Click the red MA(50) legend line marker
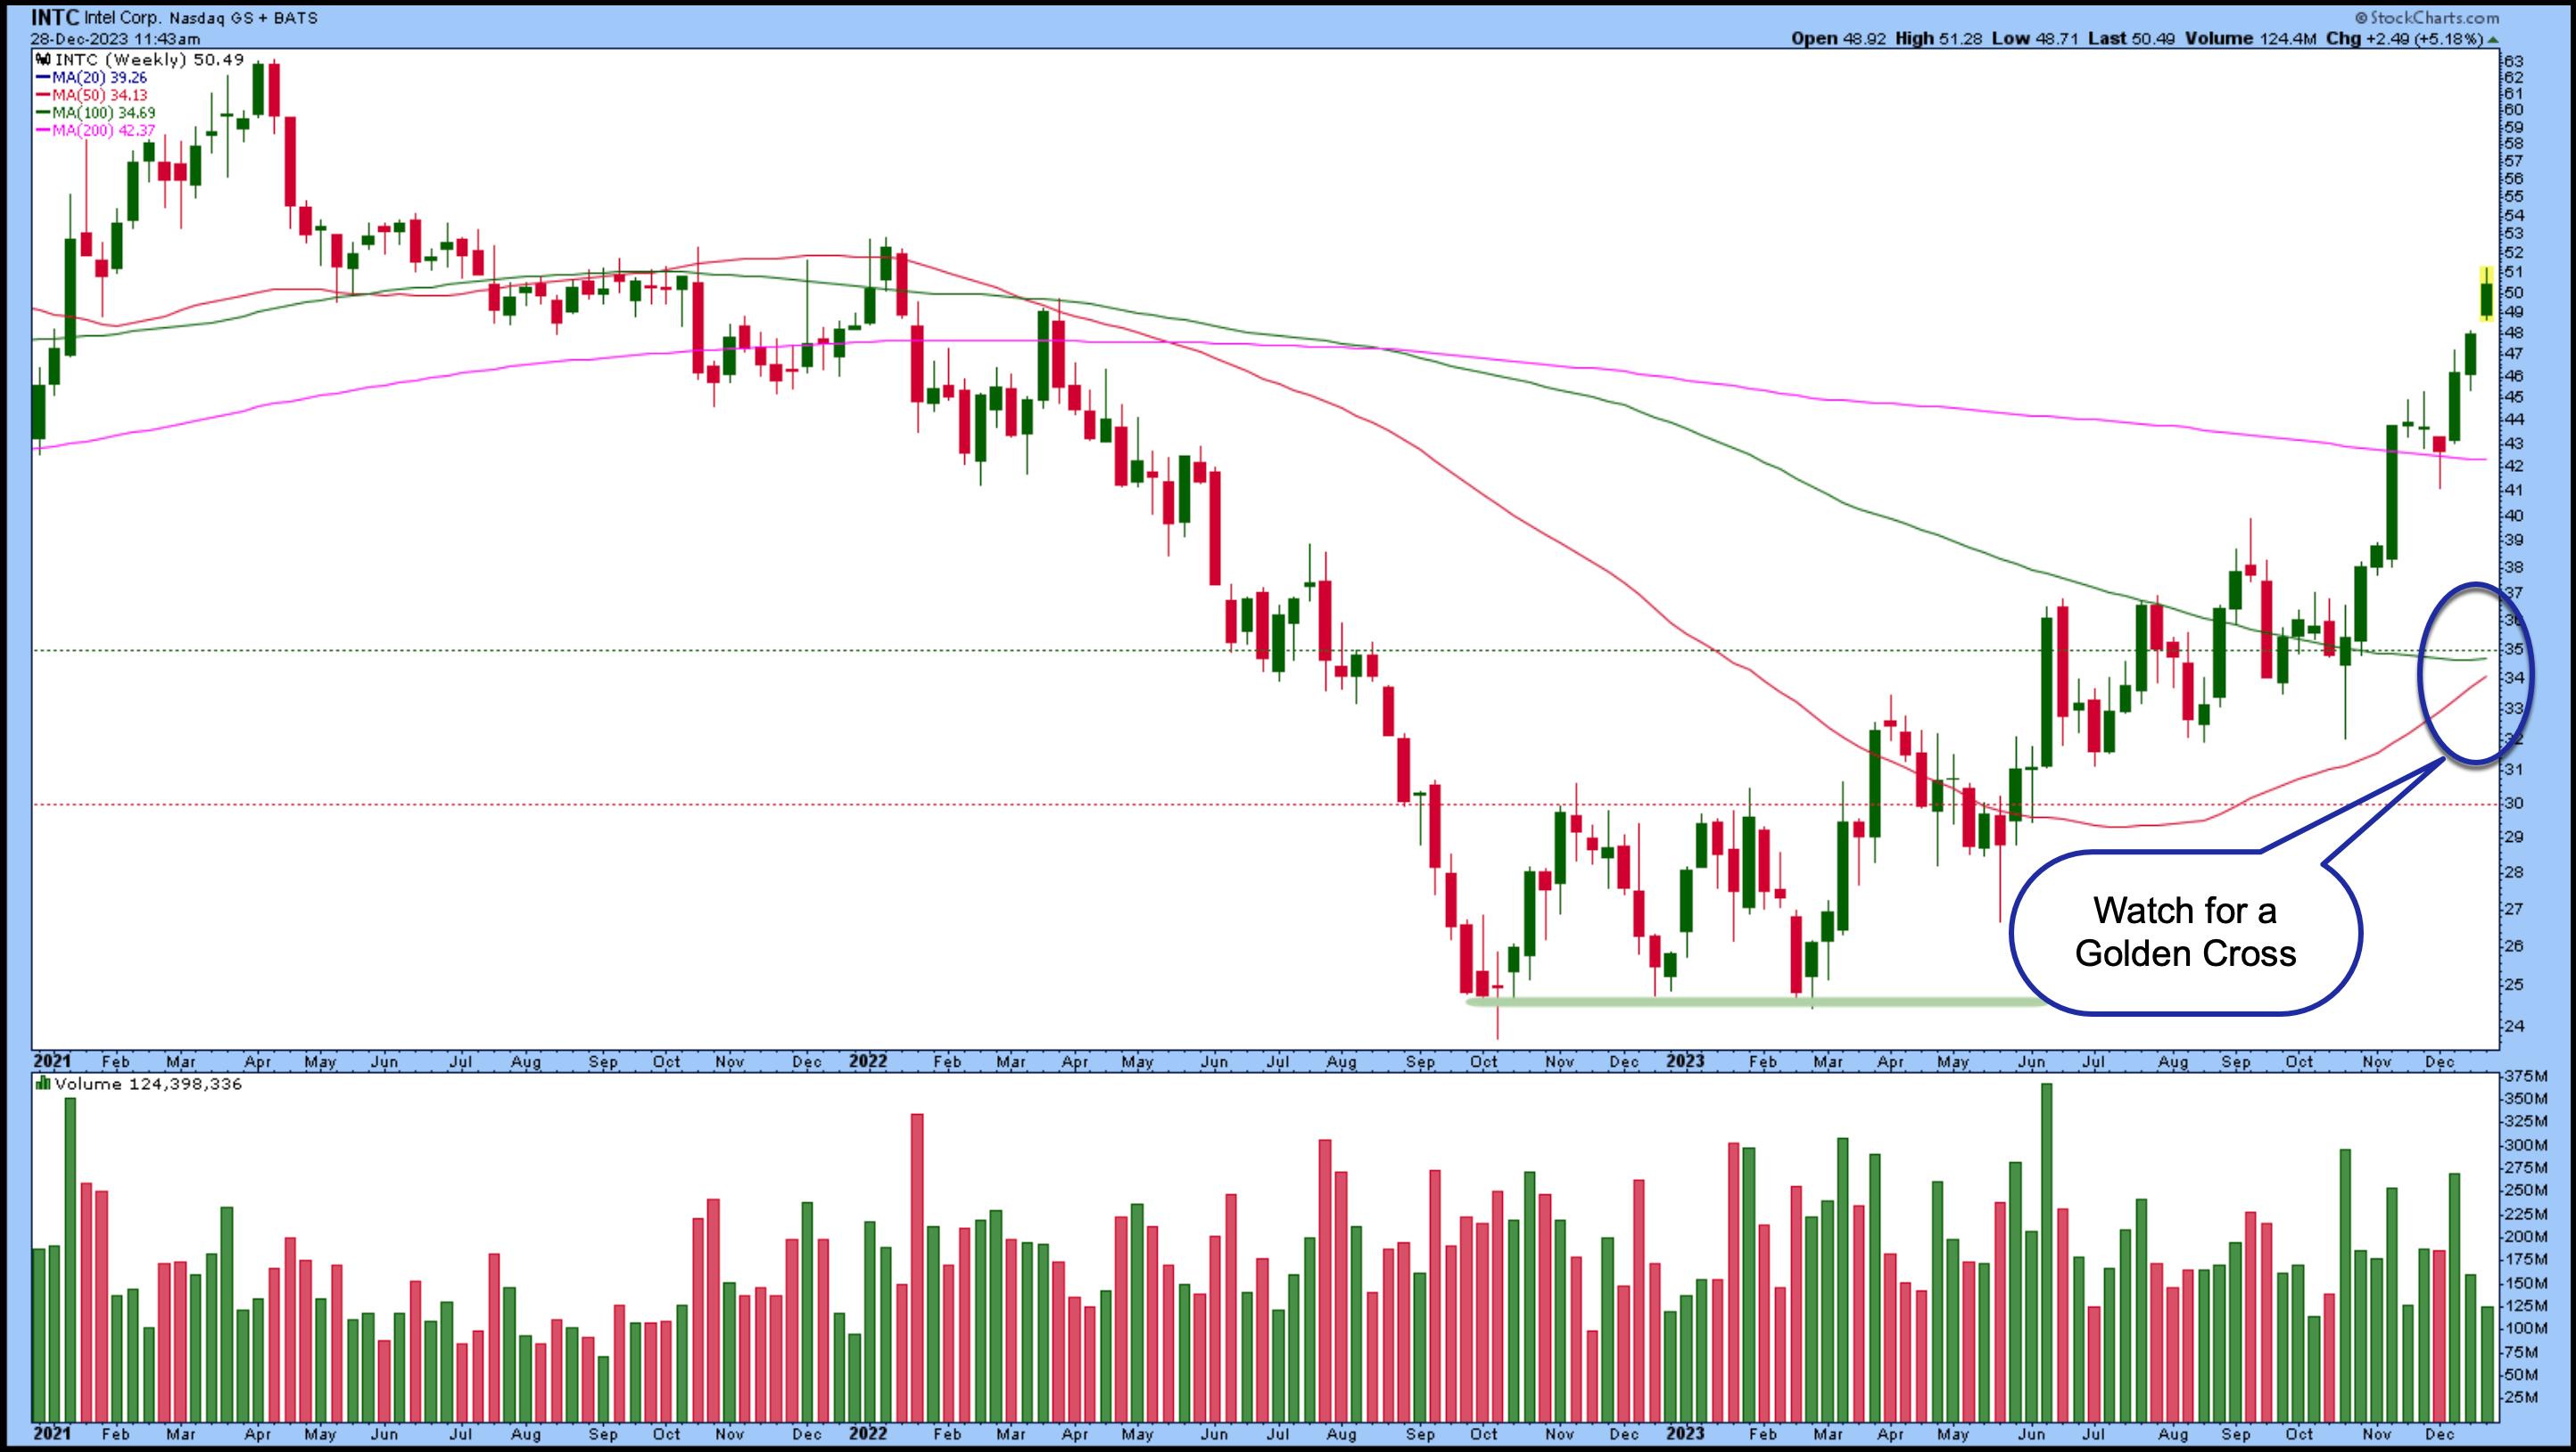2576x1452 pixels. pyautogui.click(x=43, y=95)
